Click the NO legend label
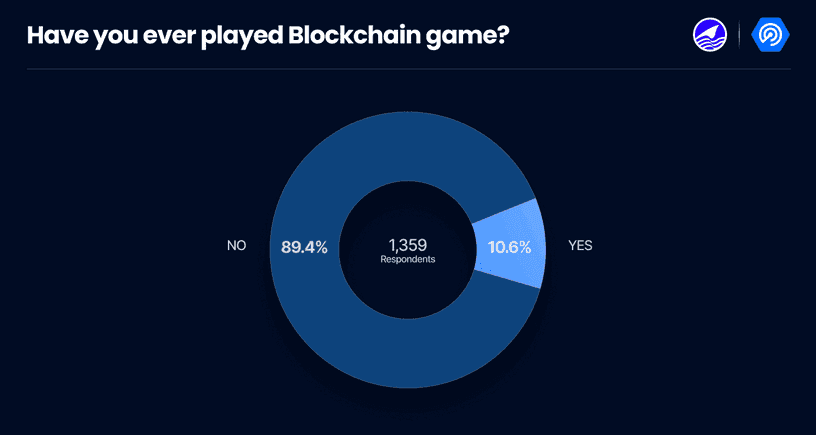Screen dimensions: 816x435 [x=237, y=246]
